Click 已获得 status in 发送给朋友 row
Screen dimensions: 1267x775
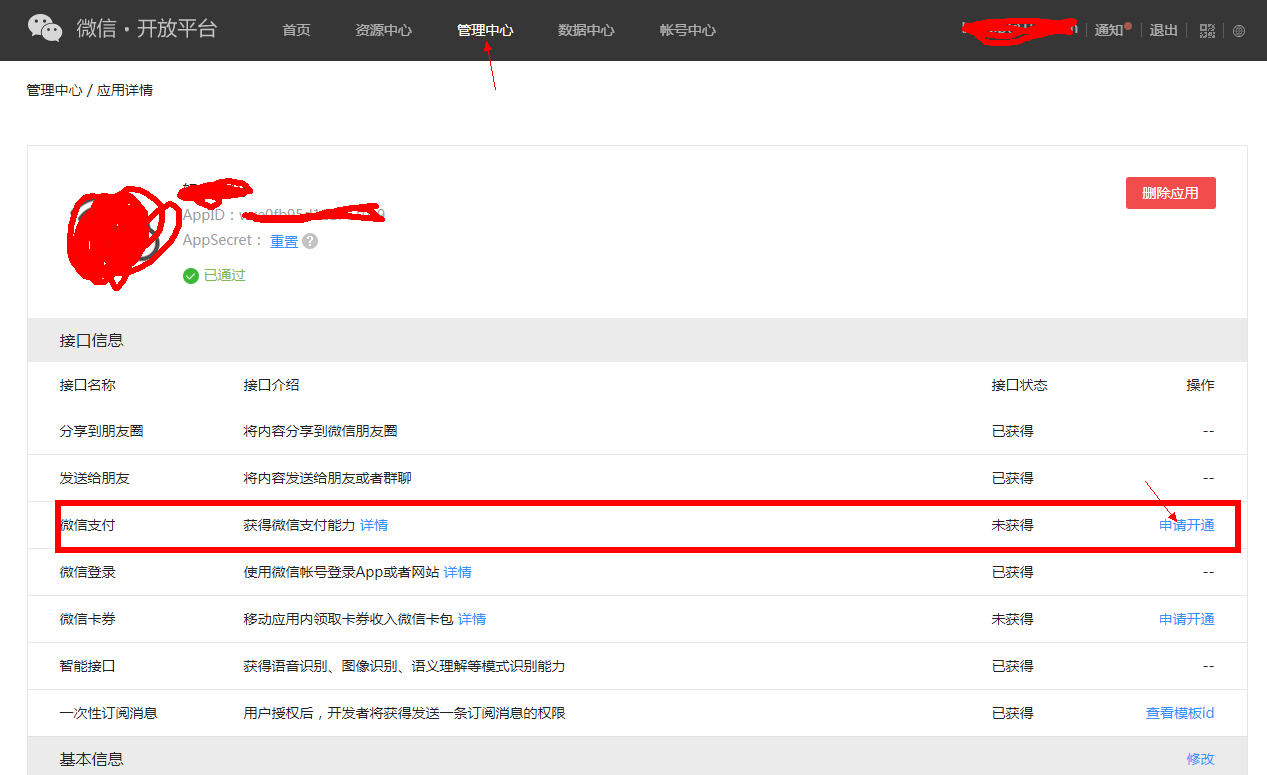1013,478
